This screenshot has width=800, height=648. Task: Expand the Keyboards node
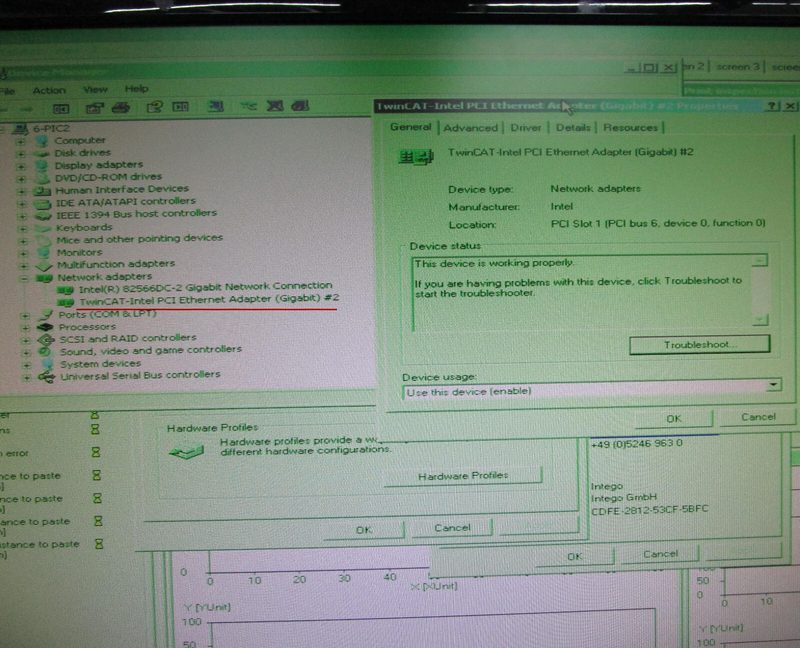(x=22, y=229)
